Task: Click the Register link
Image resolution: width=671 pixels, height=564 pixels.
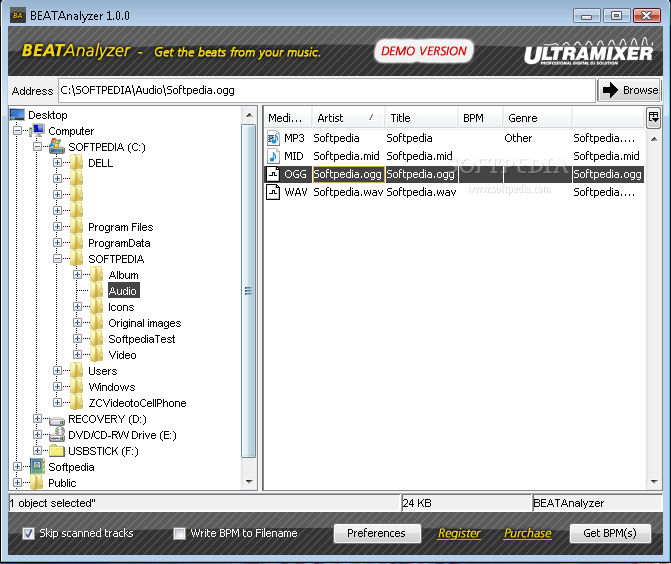Action: [459, 533]
